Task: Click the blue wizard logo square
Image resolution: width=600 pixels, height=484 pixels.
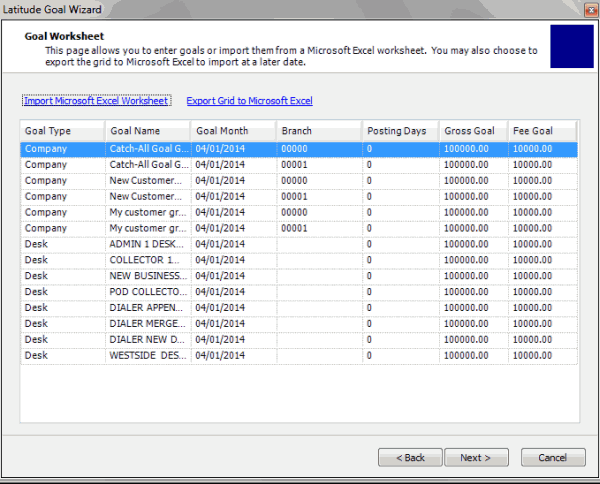Action: pos(571,47)
